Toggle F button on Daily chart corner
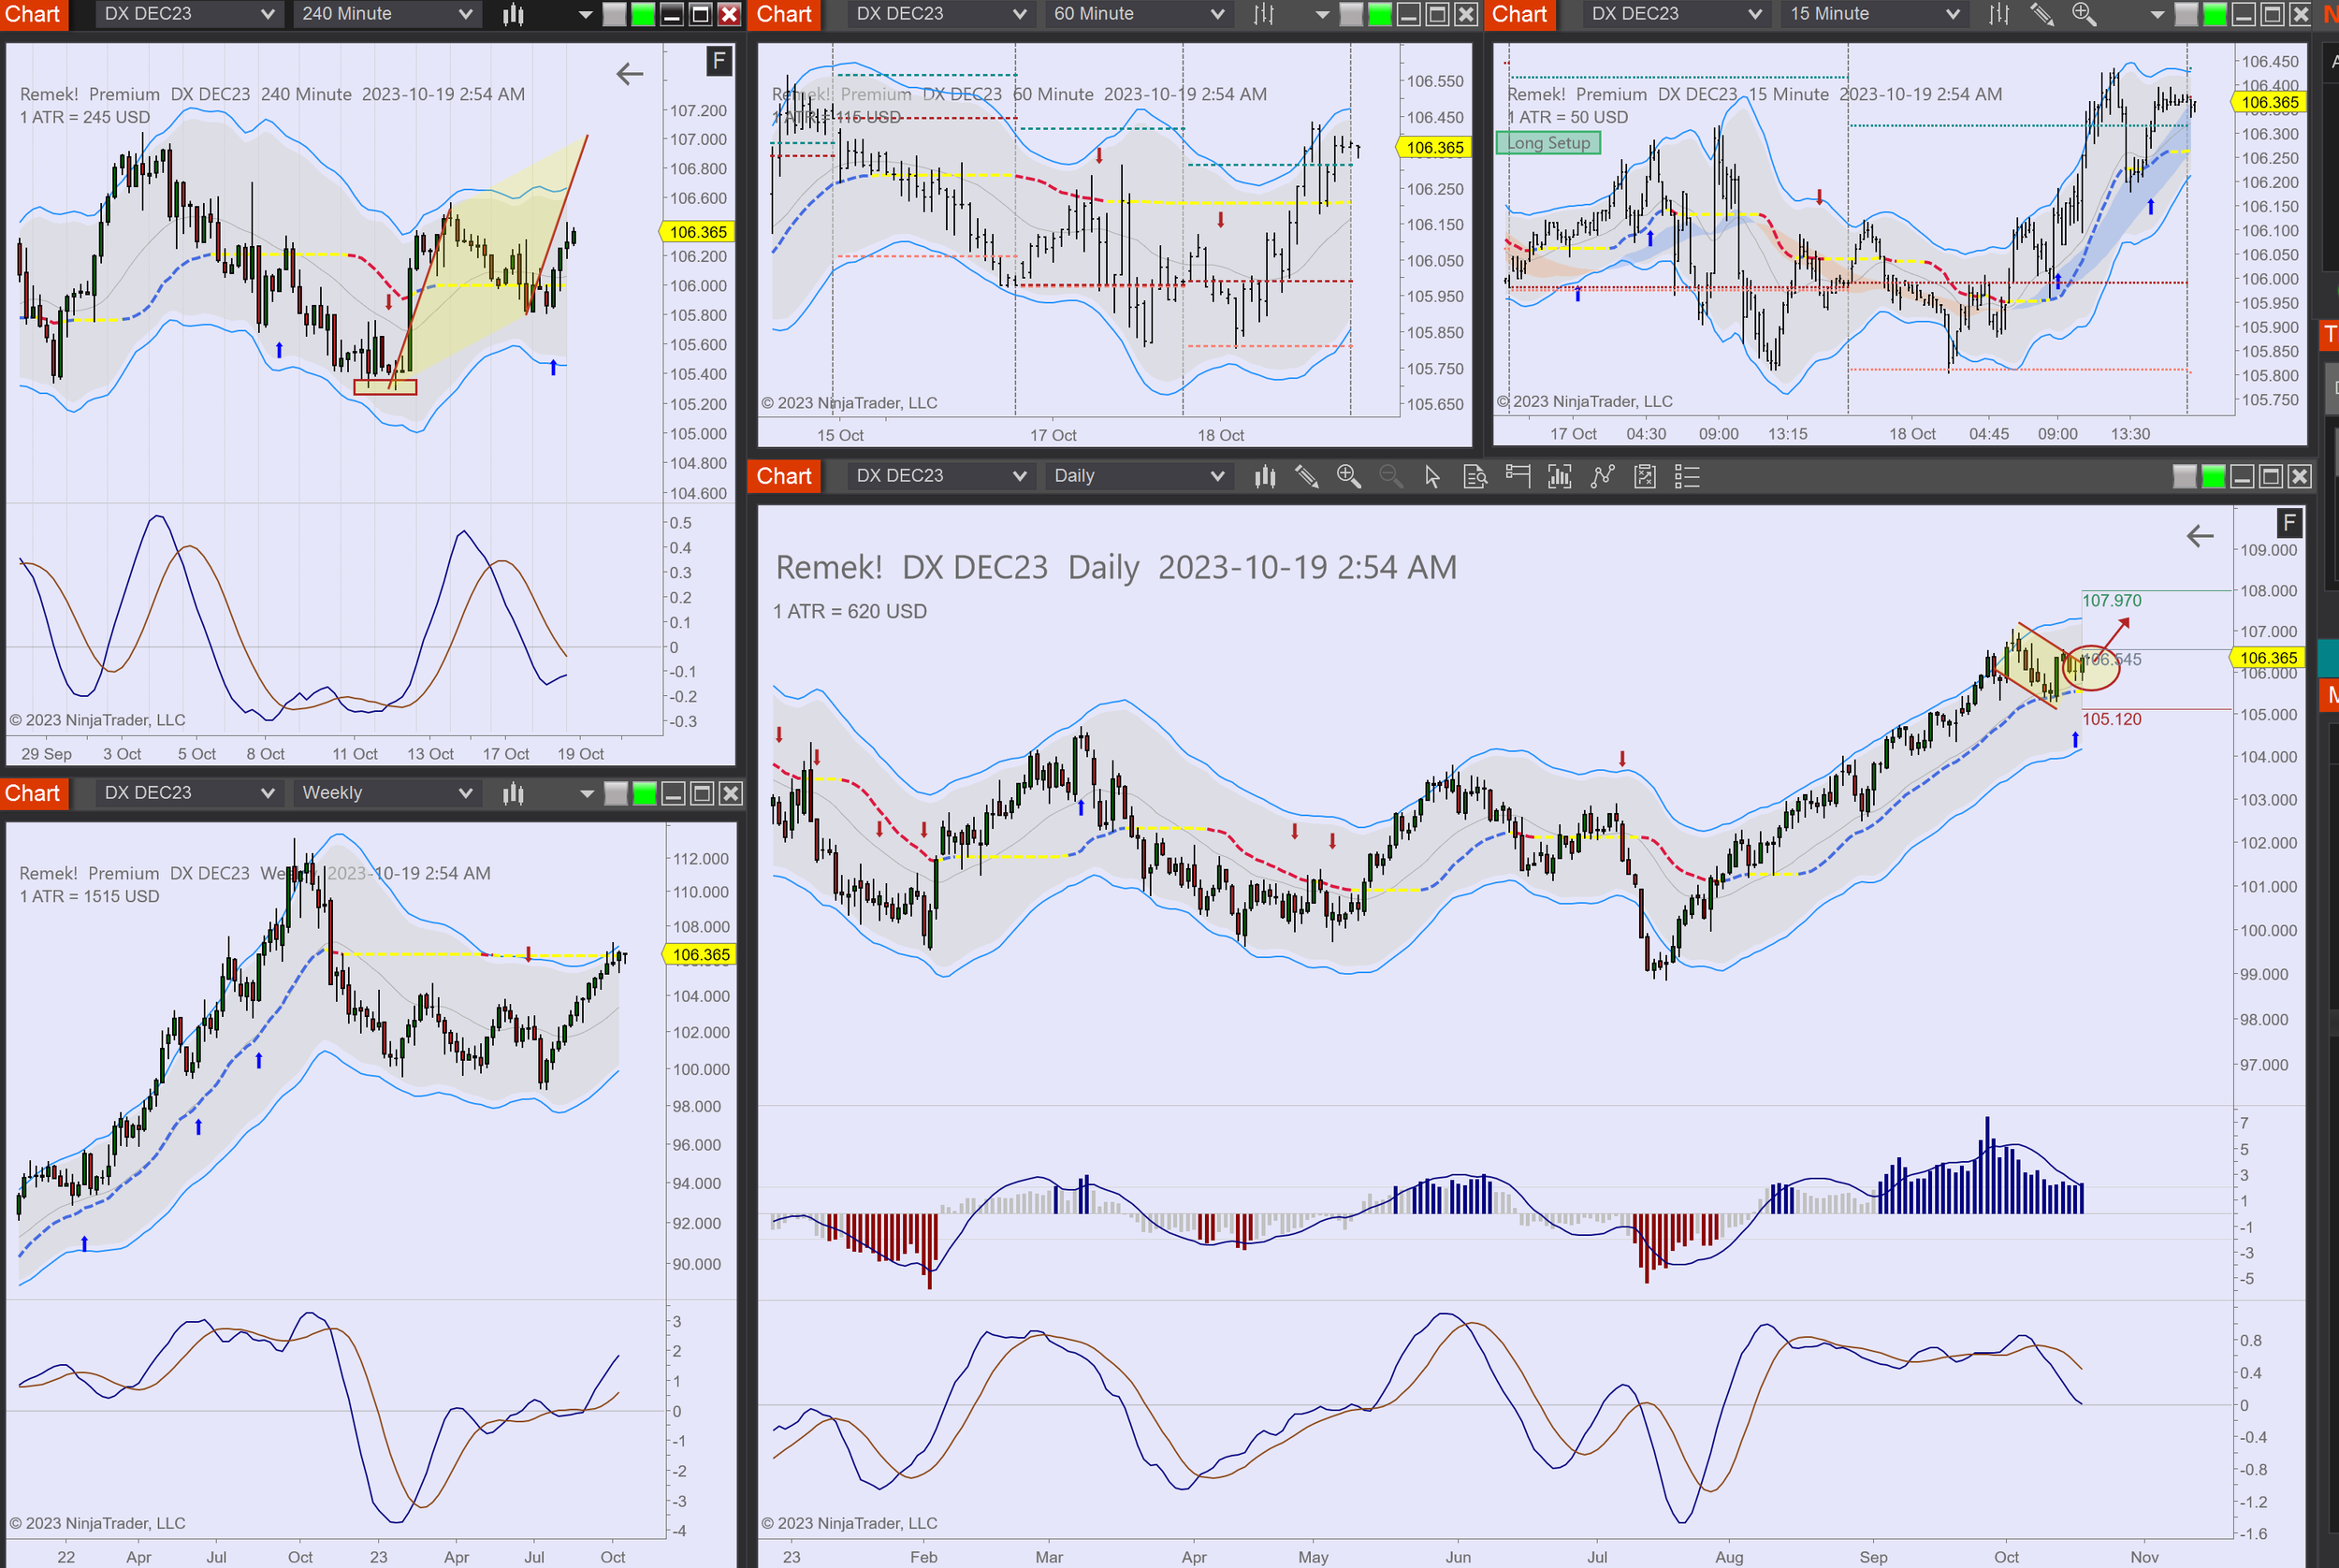2339x1568 pixels. (2289, 522)
